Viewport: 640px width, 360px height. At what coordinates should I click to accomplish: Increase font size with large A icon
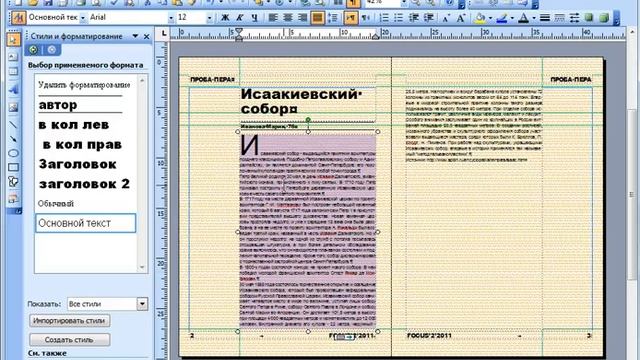[461, 18]
